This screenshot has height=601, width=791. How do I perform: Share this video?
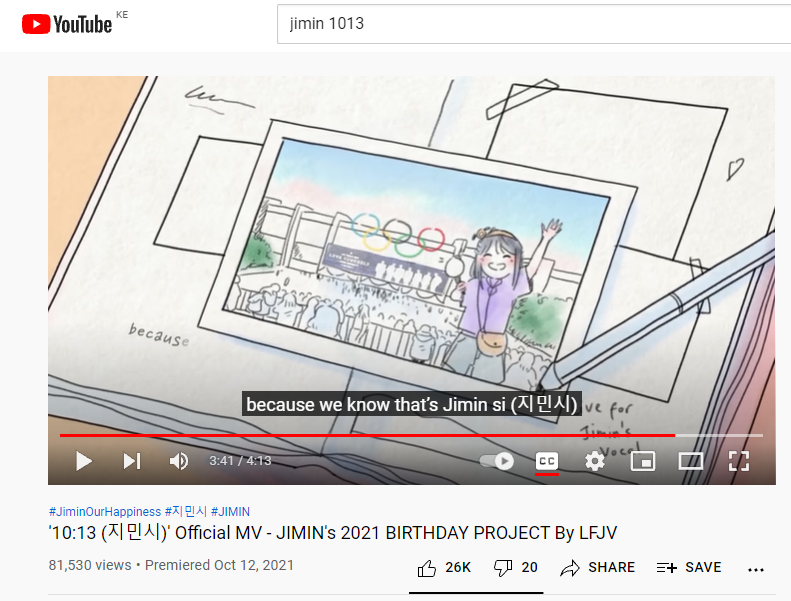pos(597,568)
